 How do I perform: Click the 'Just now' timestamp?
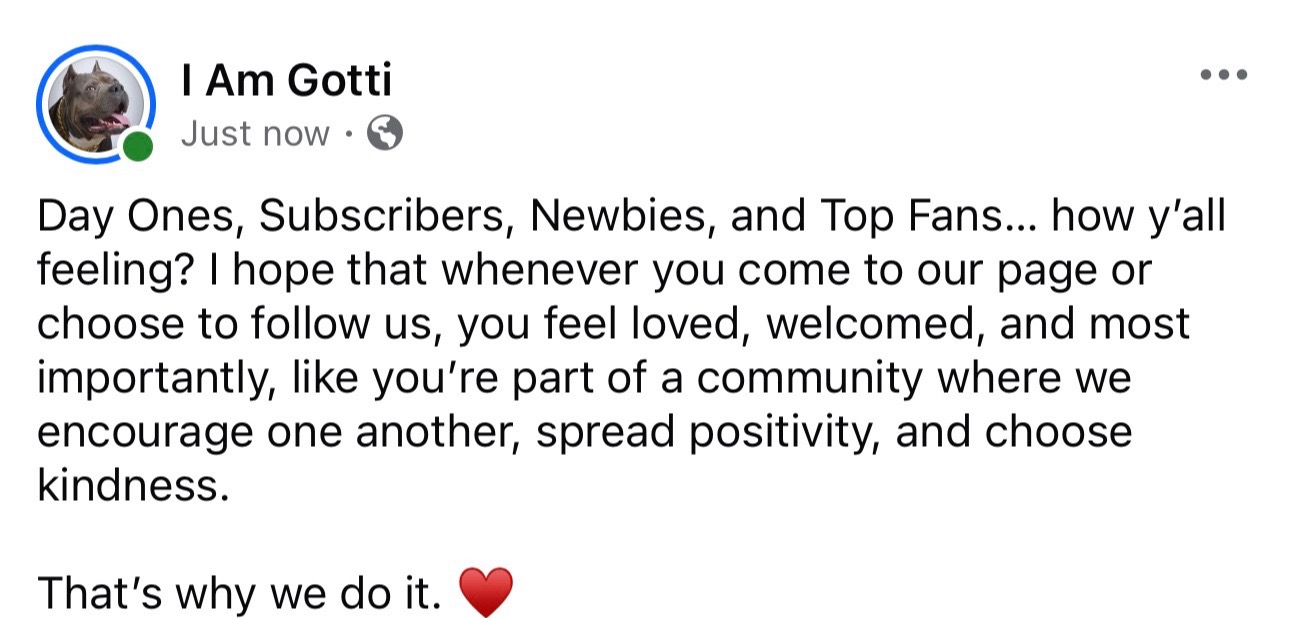[255, 134]
